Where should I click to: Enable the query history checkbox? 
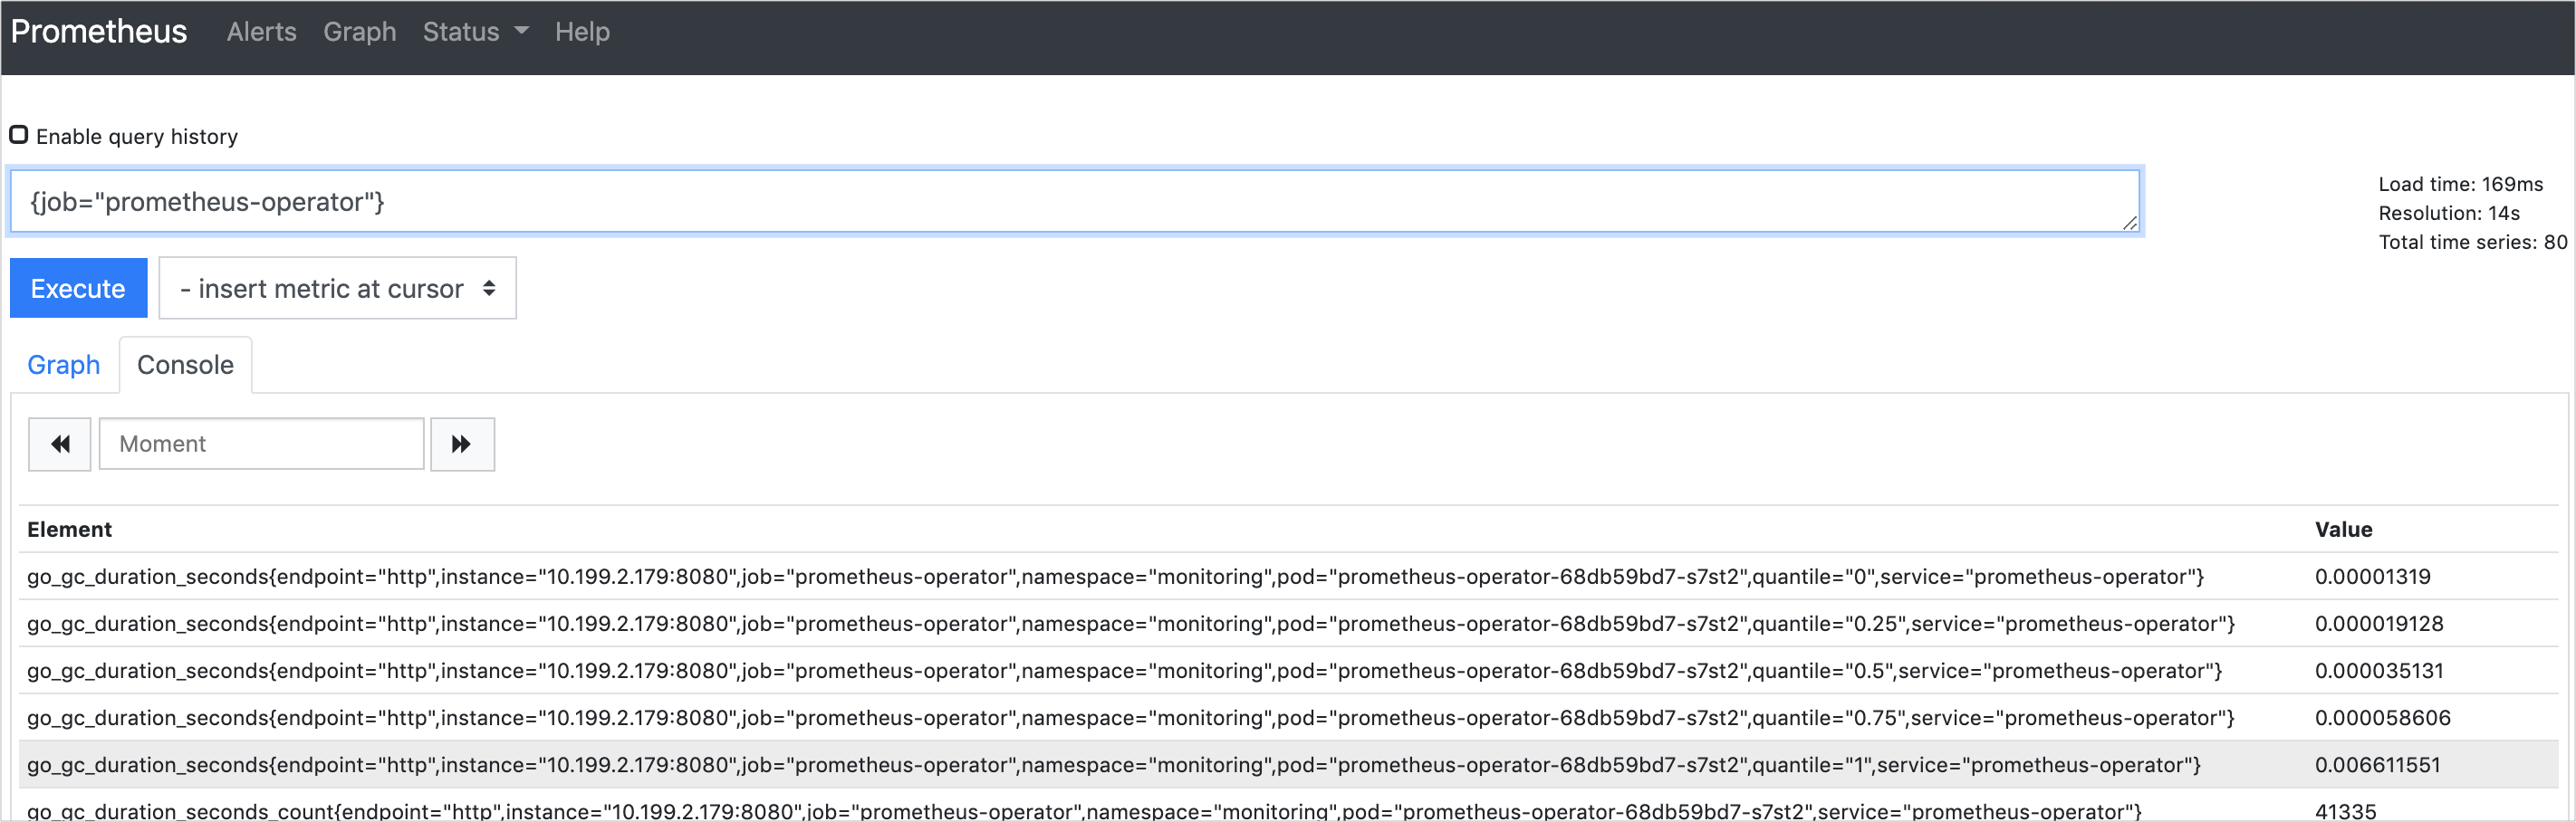point(19,135)
